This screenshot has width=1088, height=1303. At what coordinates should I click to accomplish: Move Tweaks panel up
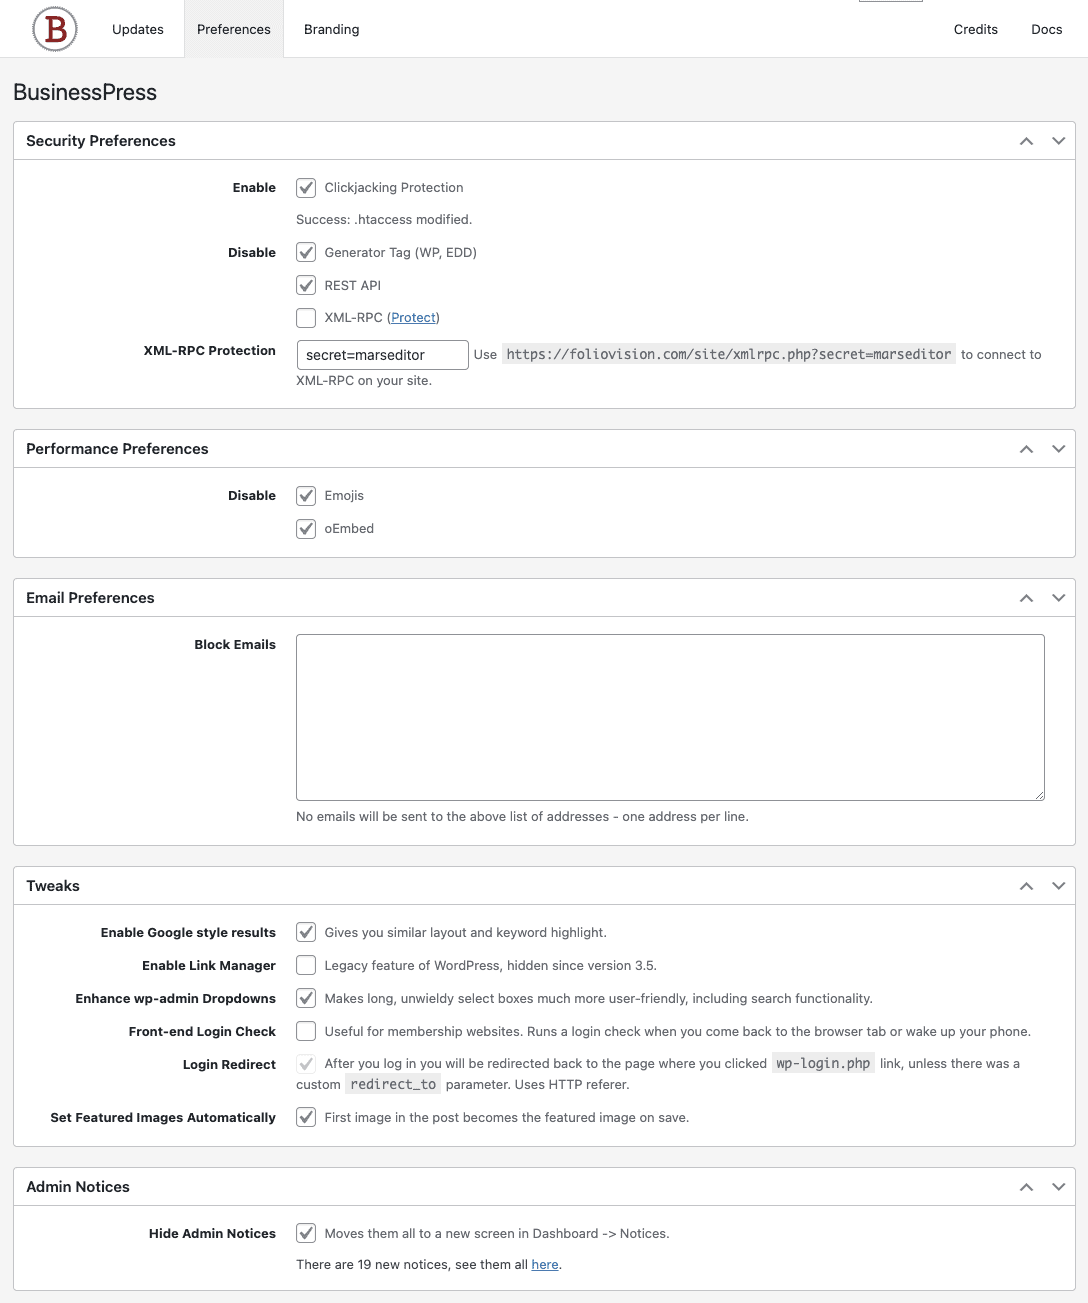coord(1026,886)
